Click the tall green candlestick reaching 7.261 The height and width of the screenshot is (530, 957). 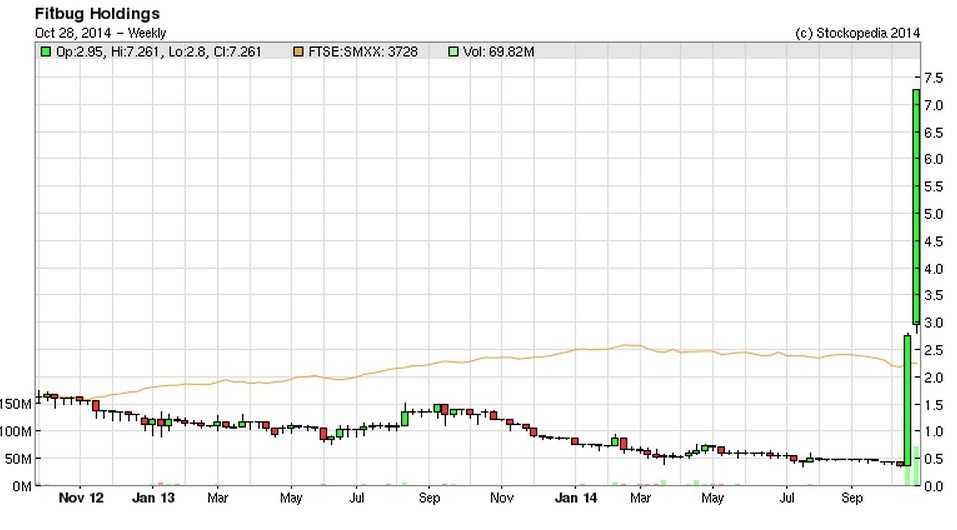tap(916, 206)
